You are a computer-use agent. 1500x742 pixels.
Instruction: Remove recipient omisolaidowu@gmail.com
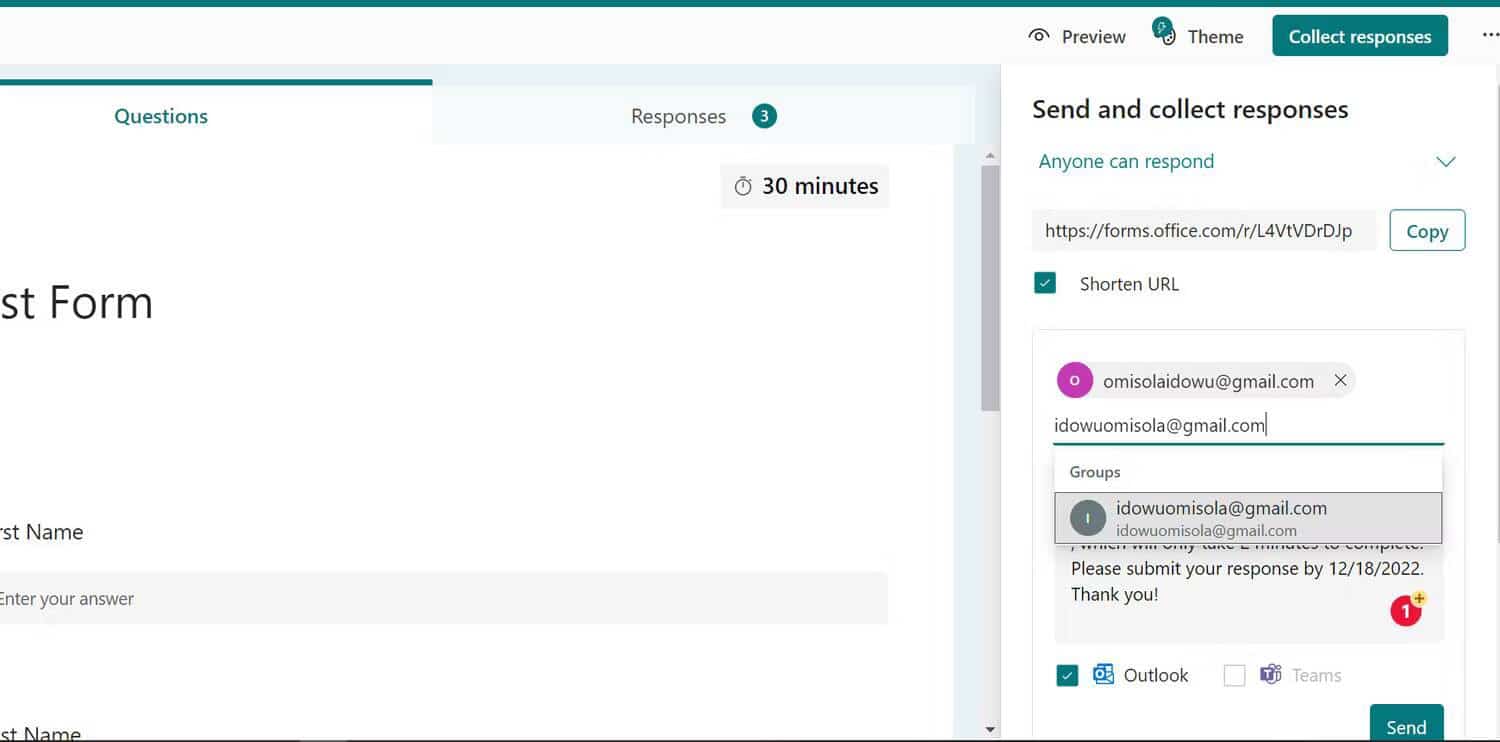(x=1340, y=380)
